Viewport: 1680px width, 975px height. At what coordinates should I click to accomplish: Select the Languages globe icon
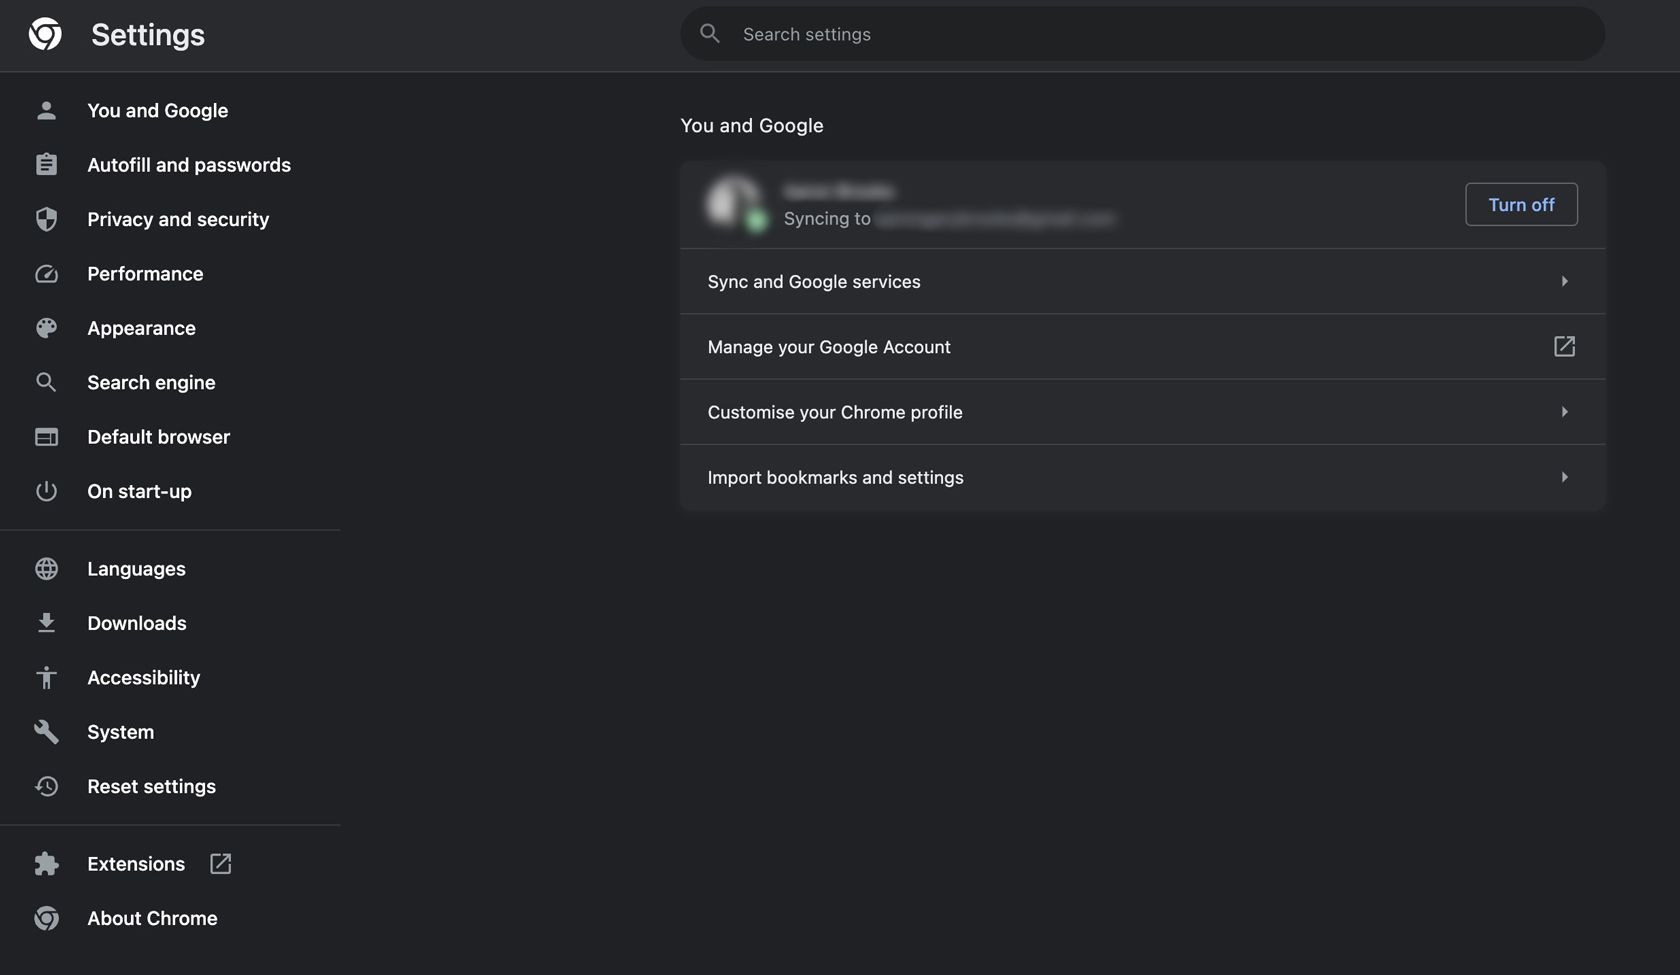(46, 568)
